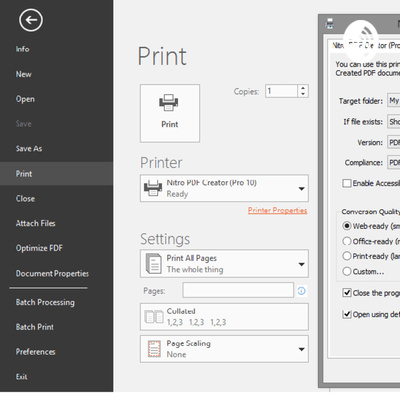400x400 pixels.
Task: Select the Web-ready radio button
Action: pos(347,226)
